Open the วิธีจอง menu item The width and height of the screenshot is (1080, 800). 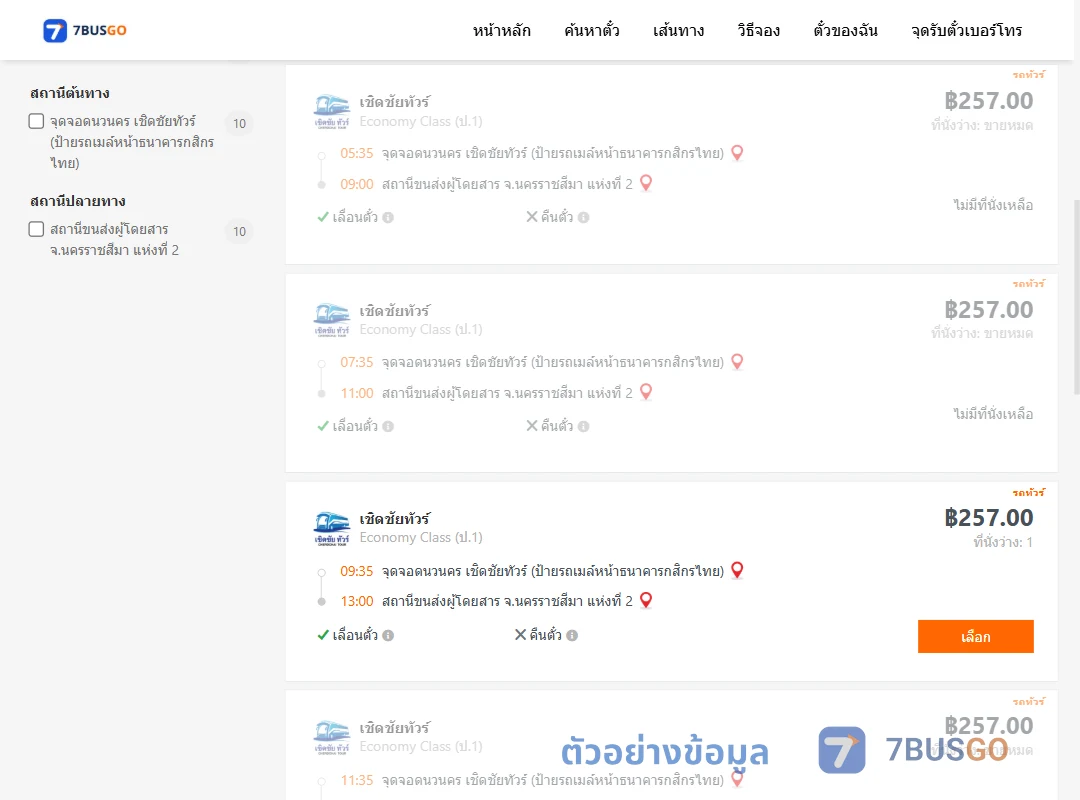pos(758,30)
